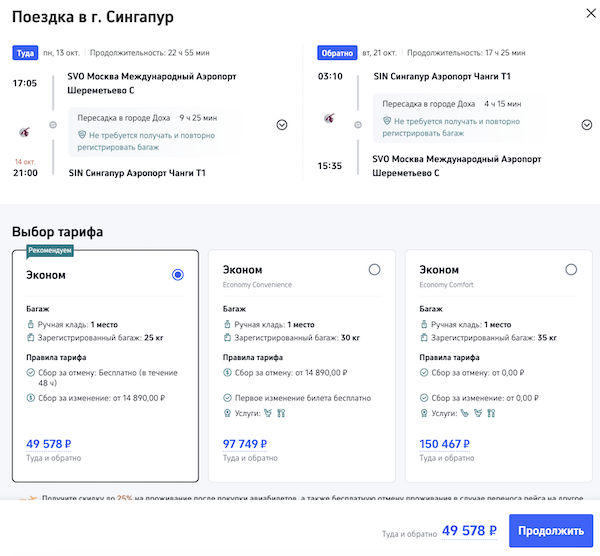
Task: Expand return flight layover details
Action: point(587,125)
